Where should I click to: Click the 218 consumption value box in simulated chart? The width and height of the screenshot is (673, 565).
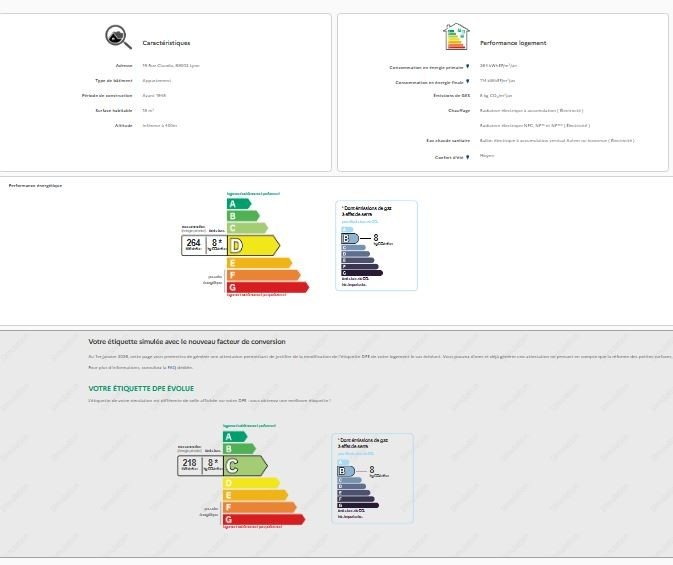(189, 464)
